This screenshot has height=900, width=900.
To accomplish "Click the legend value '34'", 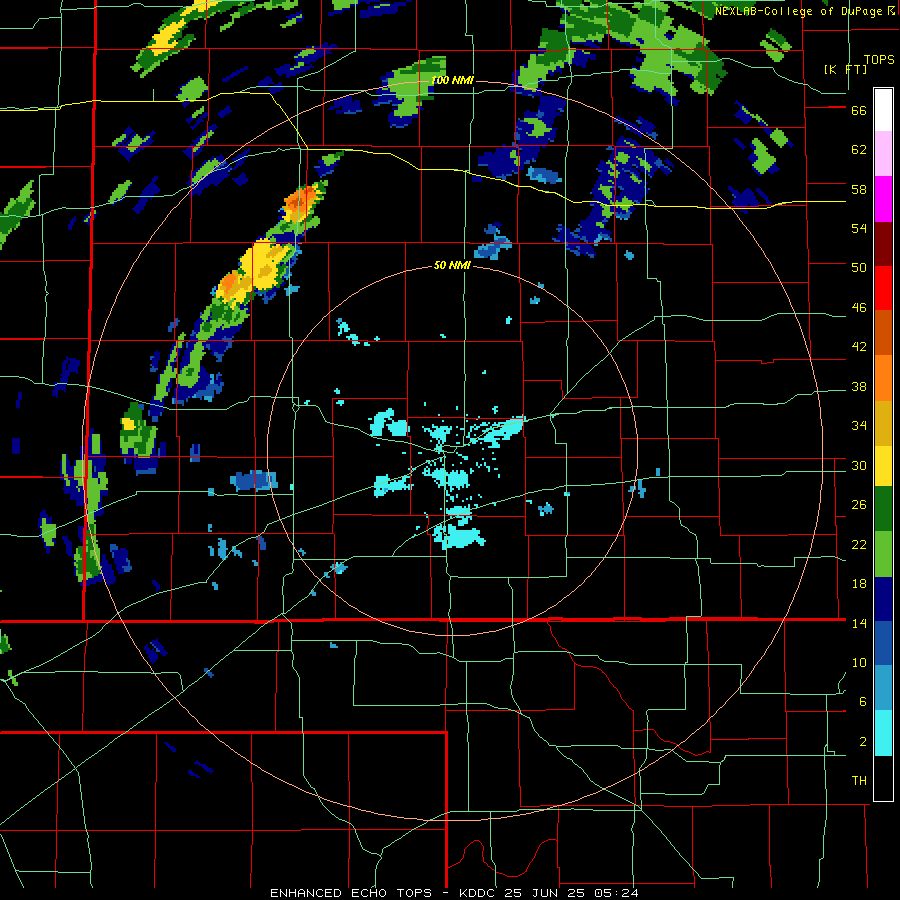I will coord(859,425).
